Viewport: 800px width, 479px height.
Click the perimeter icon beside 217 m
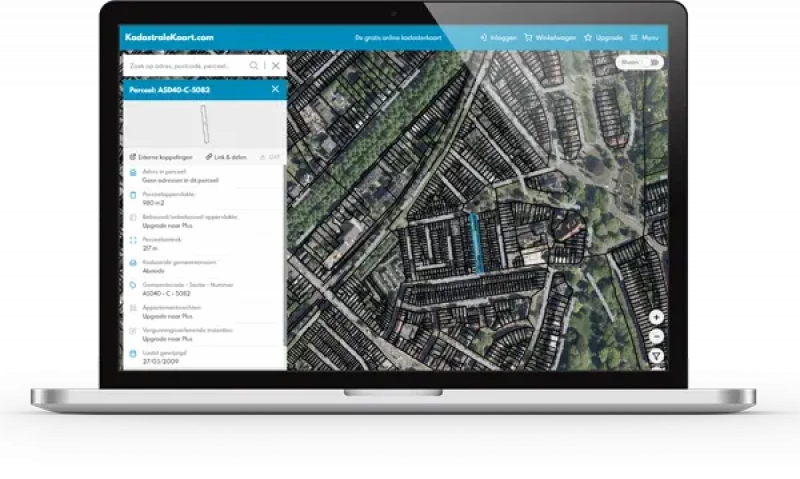click(x=133, y=240)
